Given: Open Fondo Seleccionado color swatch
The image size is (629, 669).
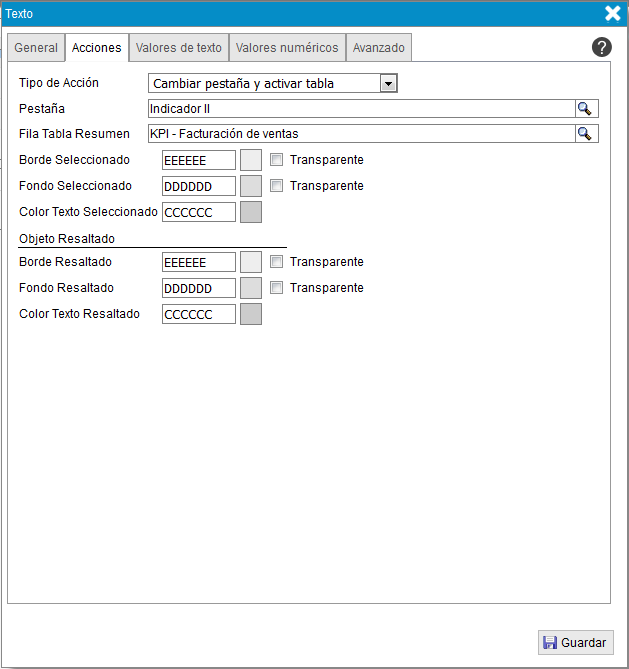Looking at the screenshot, I should click(251, 186).
